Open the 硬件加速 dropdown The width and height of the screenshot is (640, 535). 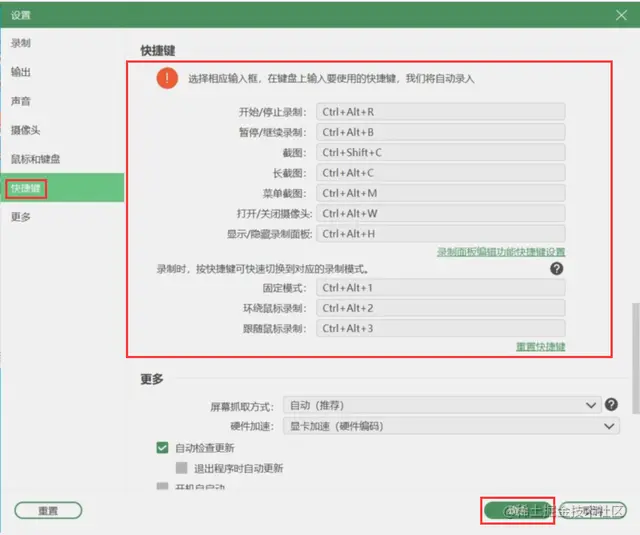pos(451,426)
